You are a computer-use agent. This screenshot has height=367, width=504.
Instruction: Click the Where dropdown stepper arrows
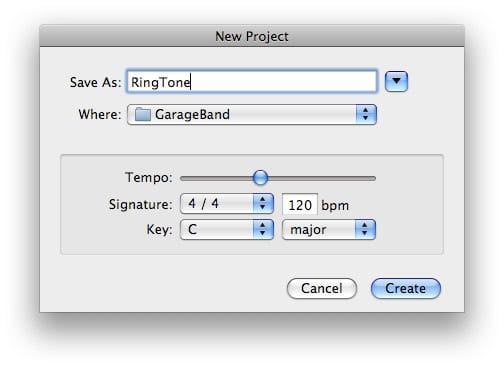click(366, 115)
